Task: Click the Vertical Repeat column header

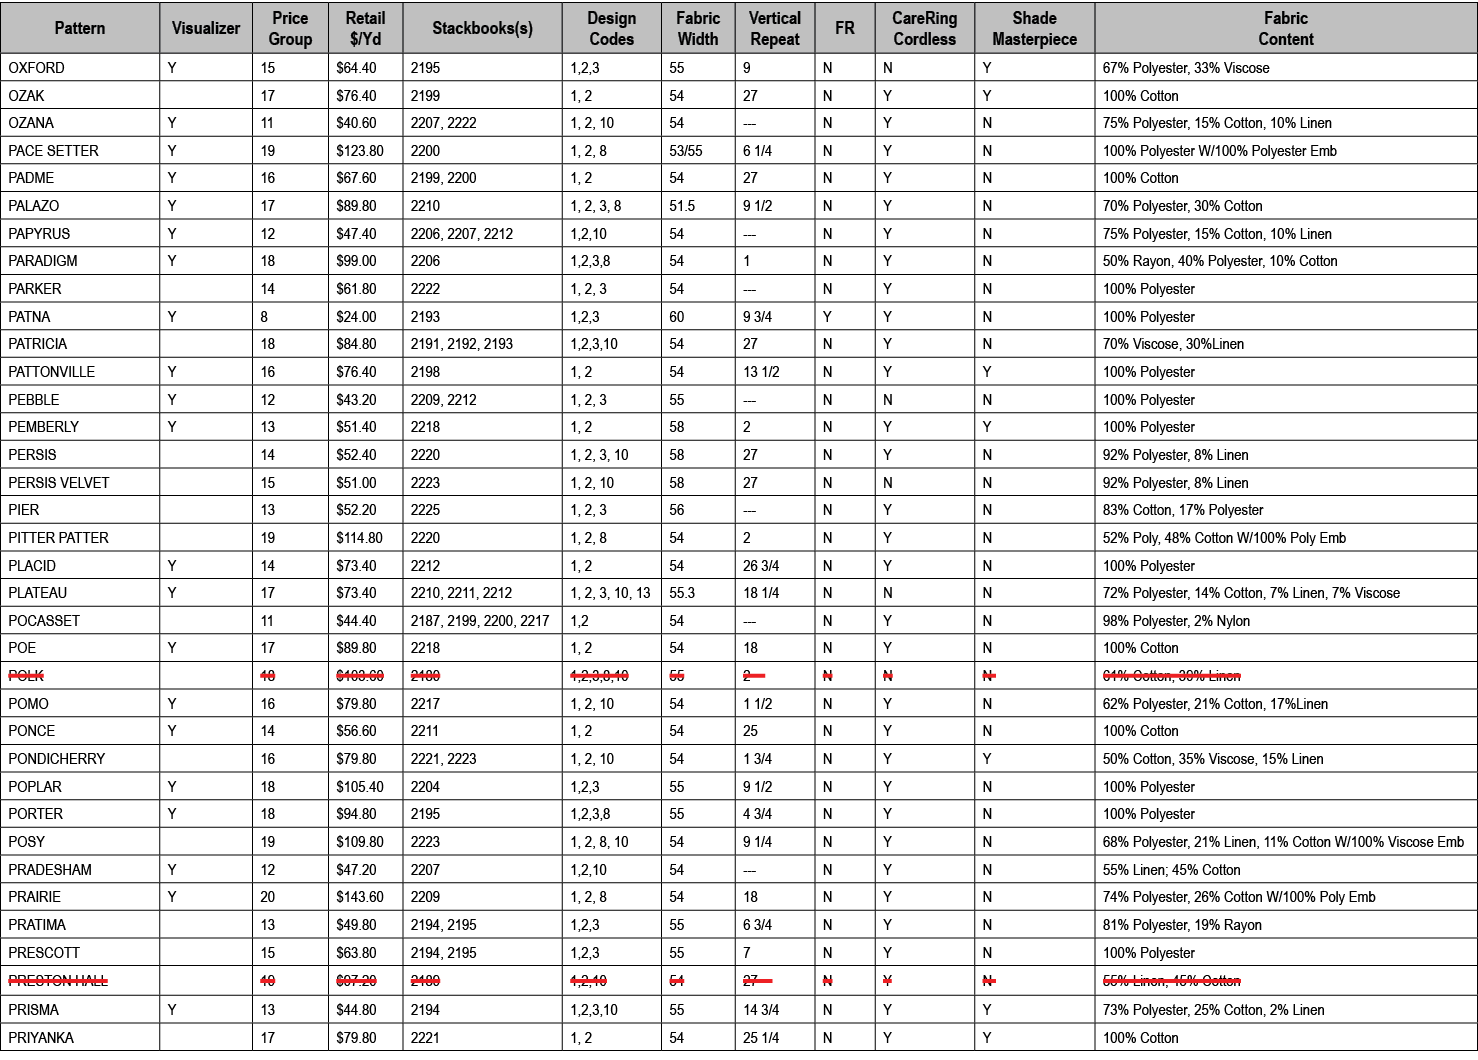Action: (775, 27)
